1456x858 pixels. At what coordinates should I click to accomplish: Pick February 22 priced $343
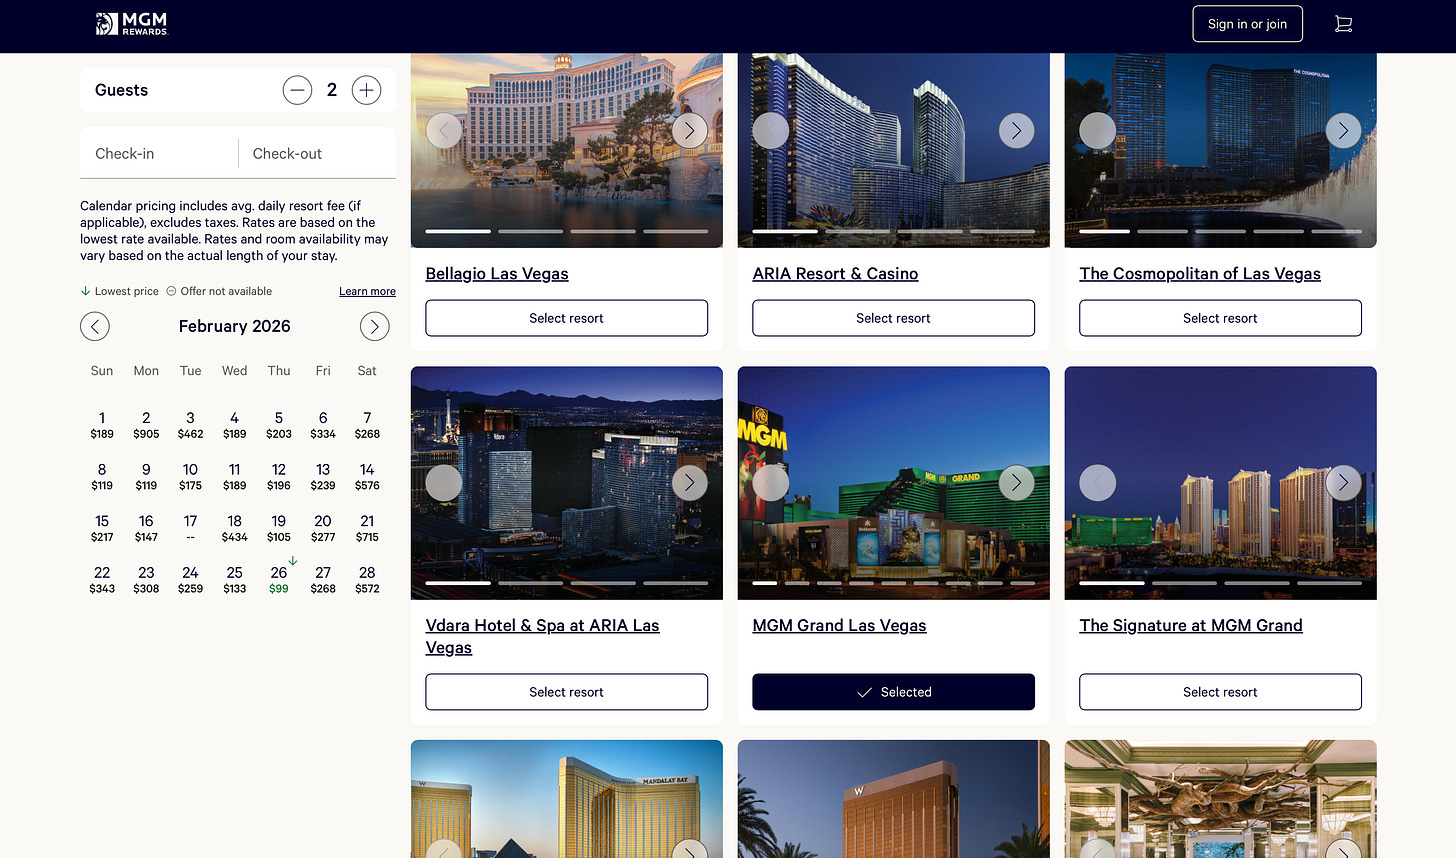point(102,580)
